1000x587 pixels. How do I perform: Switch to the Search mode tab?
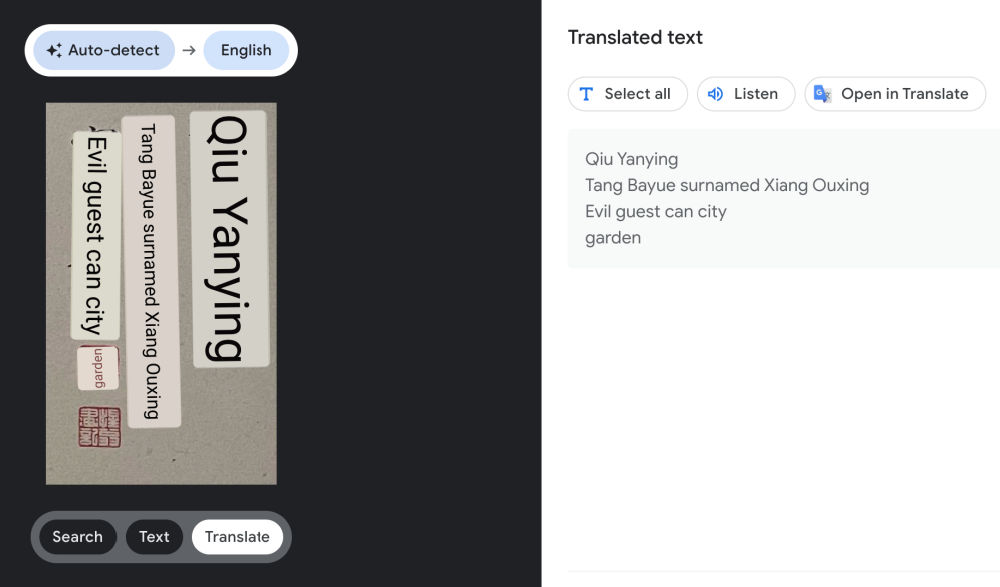pyautogui.click(x=77, y=537)
